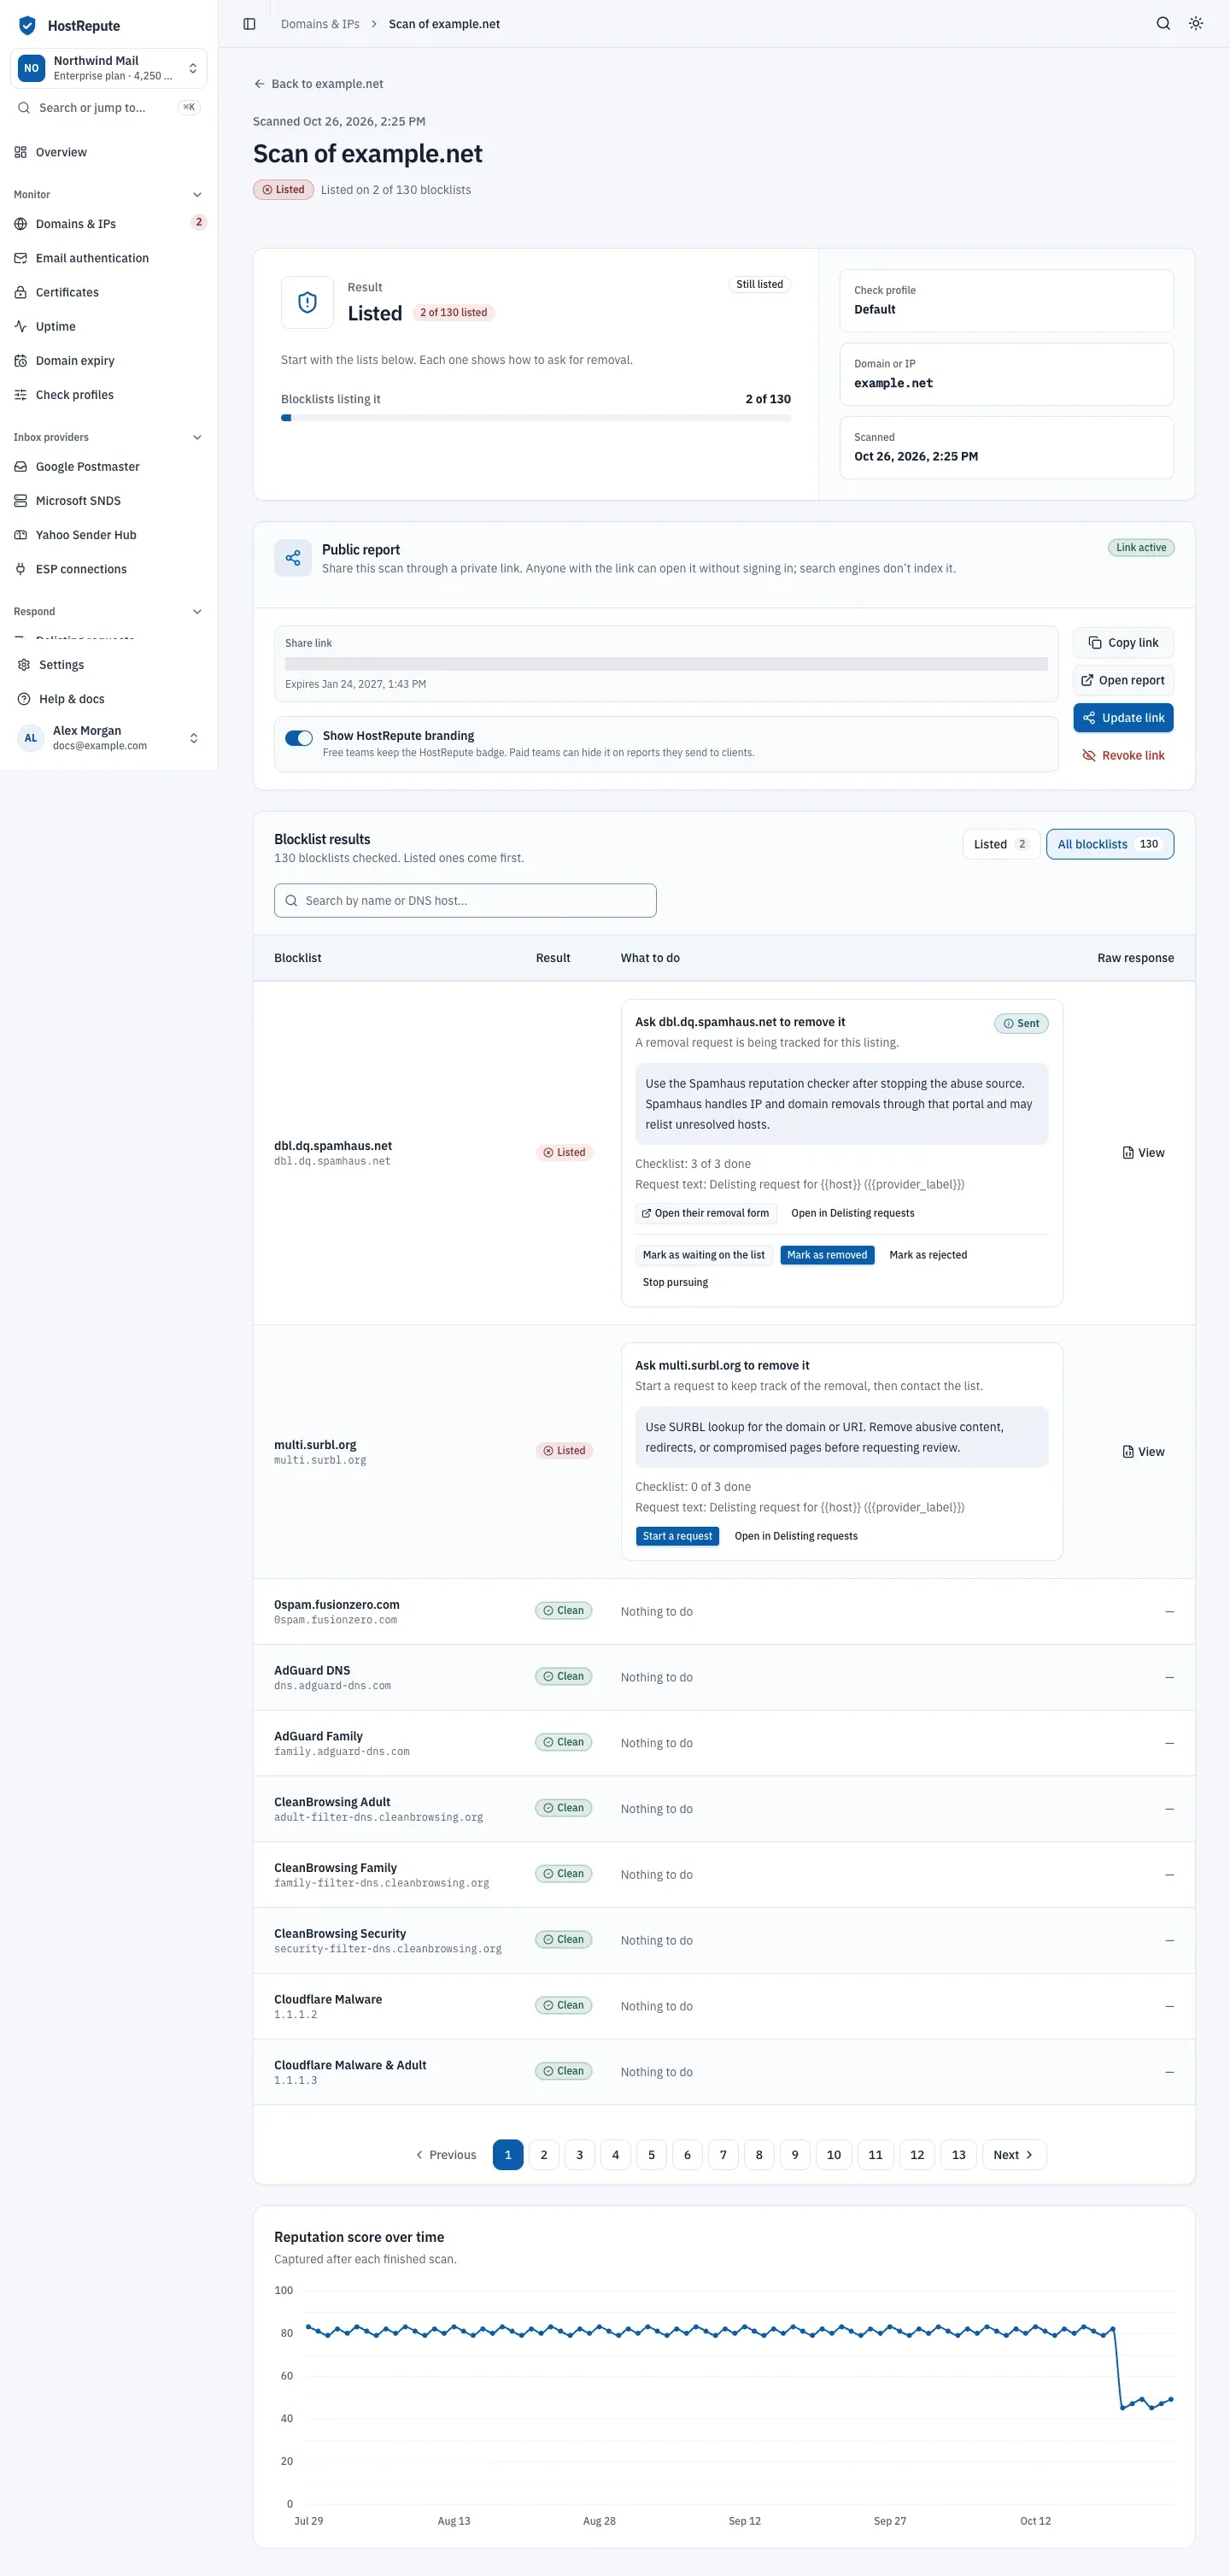Click the sidebar Search or jump to box
Viewport: 1230px width, 2576px height.
(x=109, y=108)
